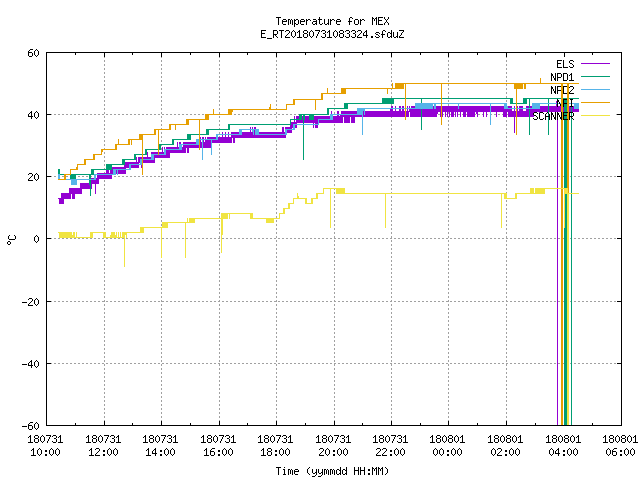Click the °C y-axis unit label
This screenshot has height=480, width=640.
pos(11,240)
